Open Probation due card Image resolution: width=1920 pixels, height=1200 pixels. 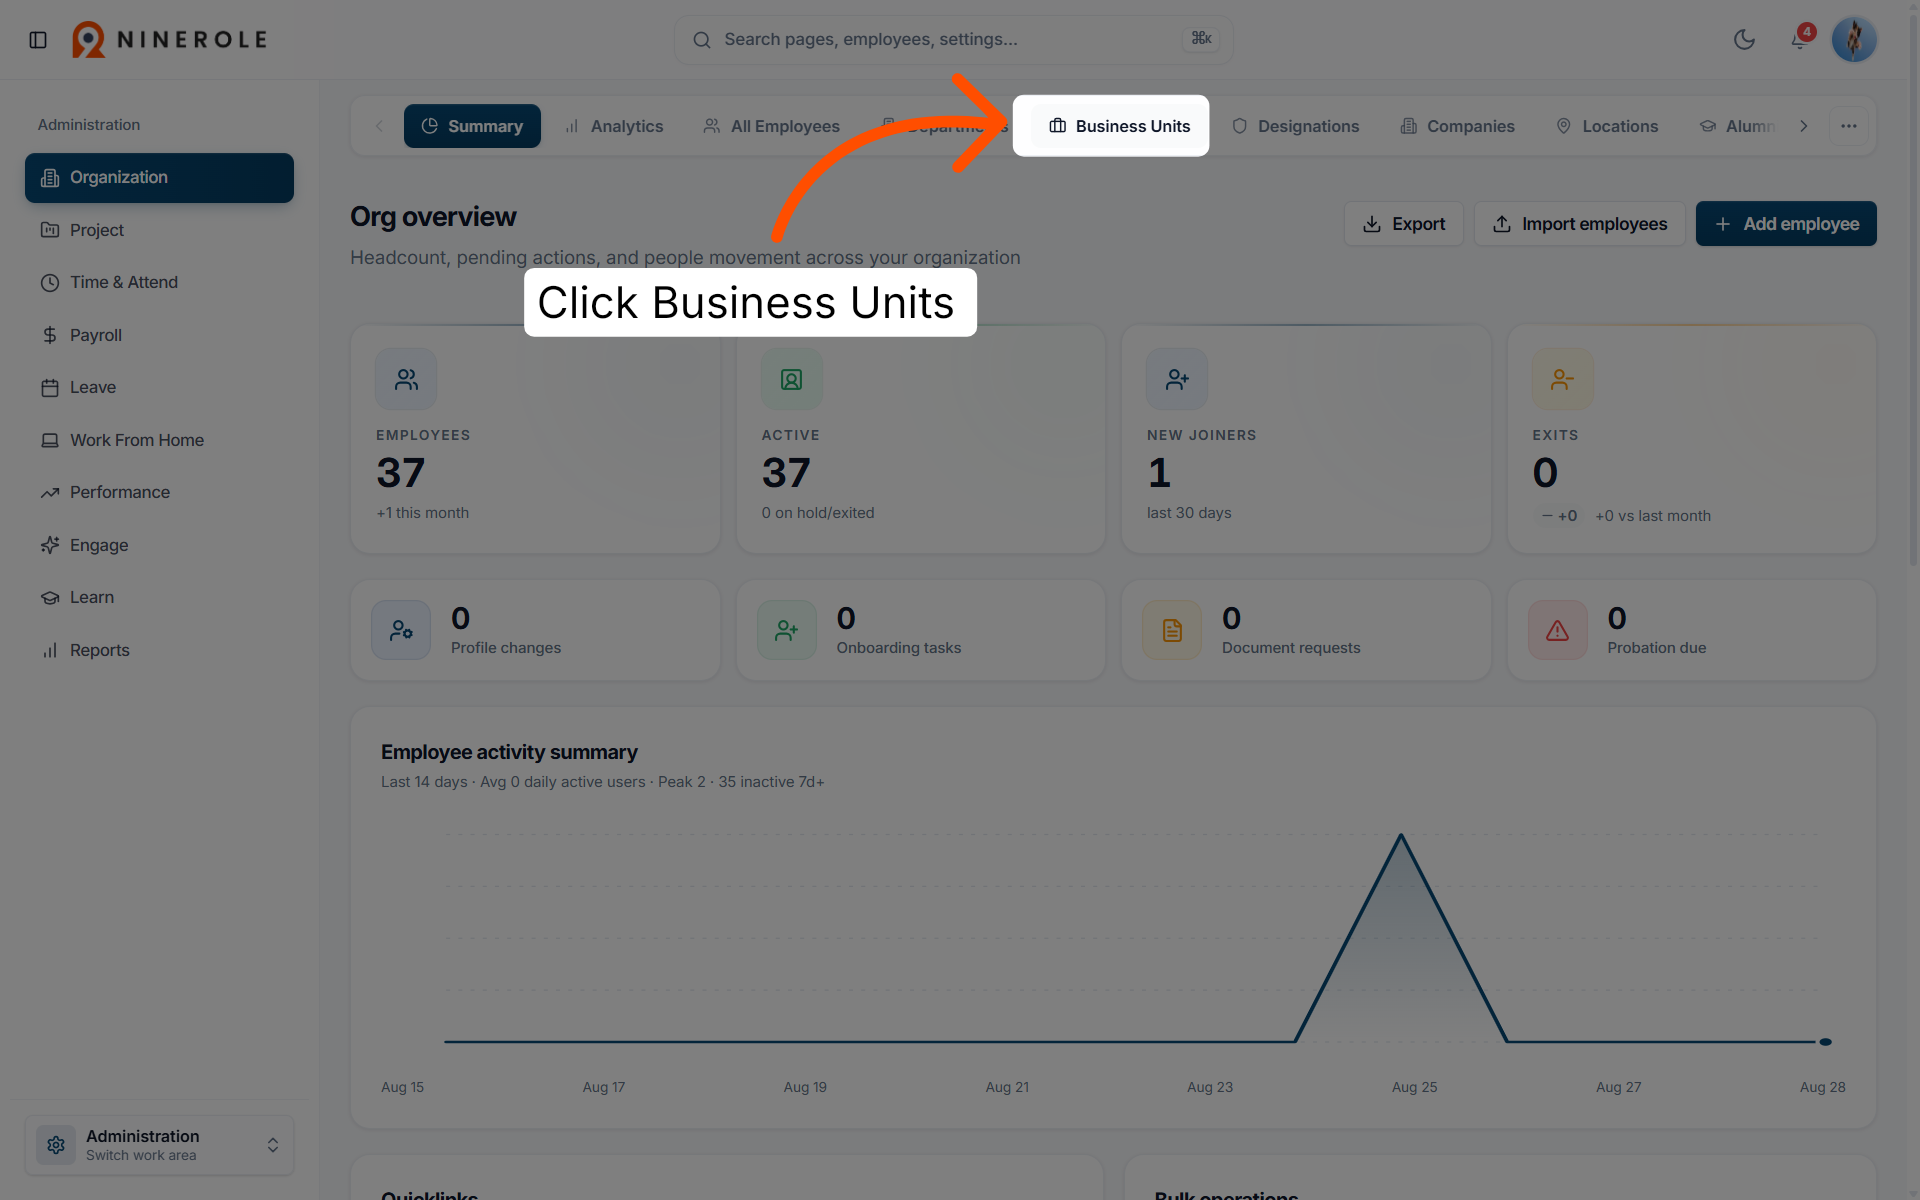click(1692, 631)
